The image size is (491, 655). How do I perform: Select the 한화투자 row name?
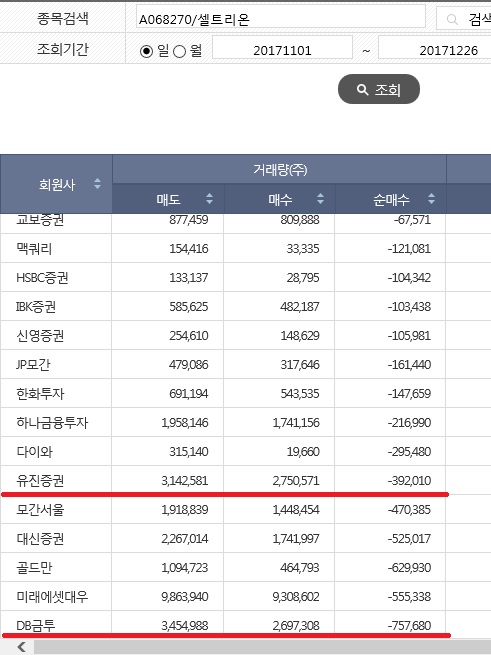tap(40, 394)
